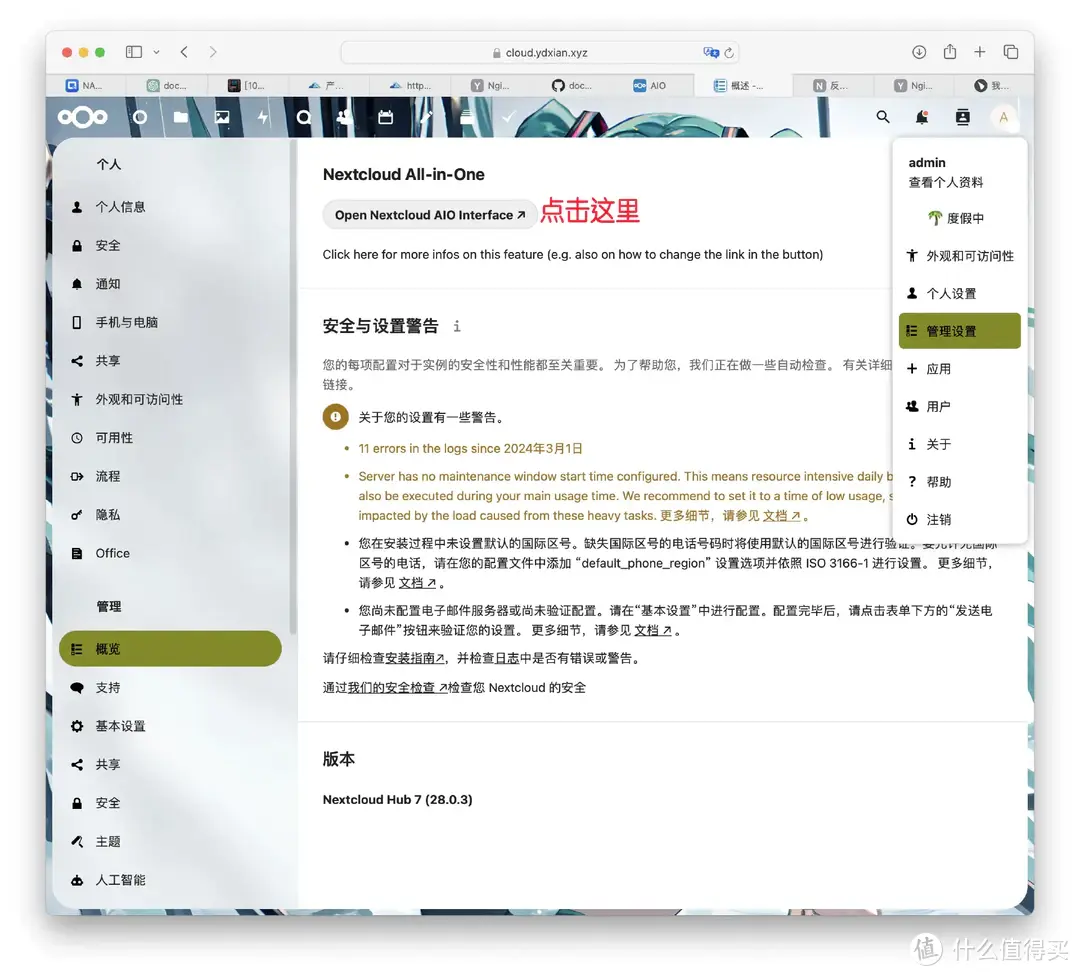Click 查看个人资料 under admin

(x=946, y=183)
